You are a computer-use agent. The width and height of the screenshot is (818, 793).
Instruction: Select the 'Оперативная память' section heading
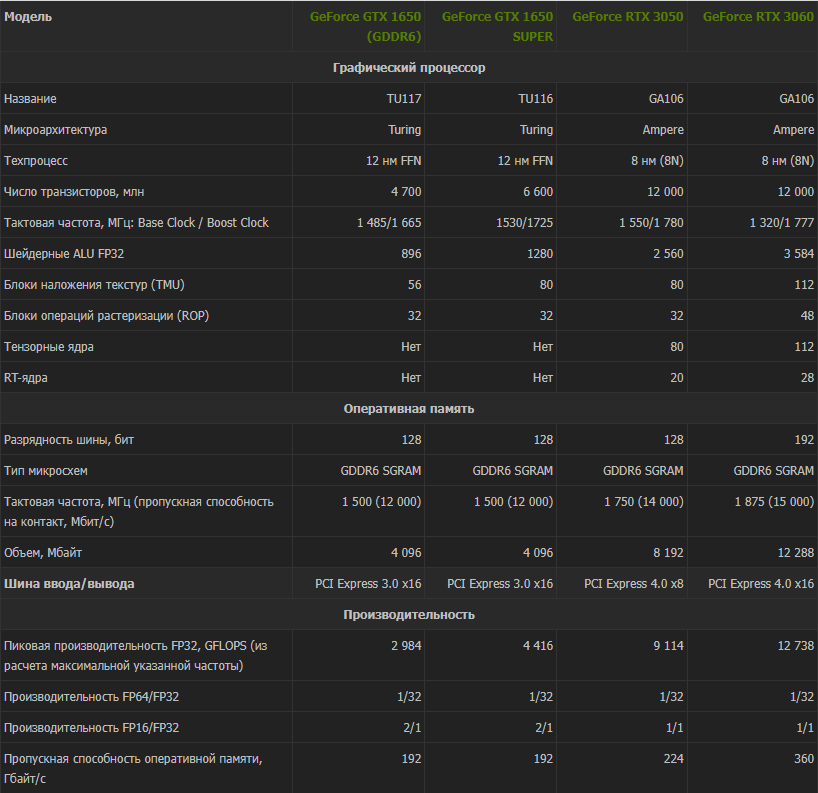pos(409,409)
